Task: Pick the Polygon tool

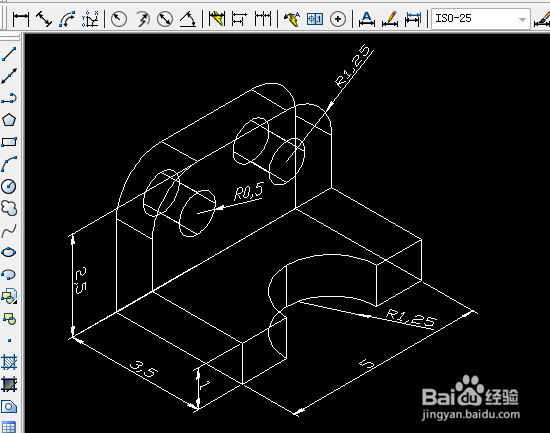Action: [9, 120]
